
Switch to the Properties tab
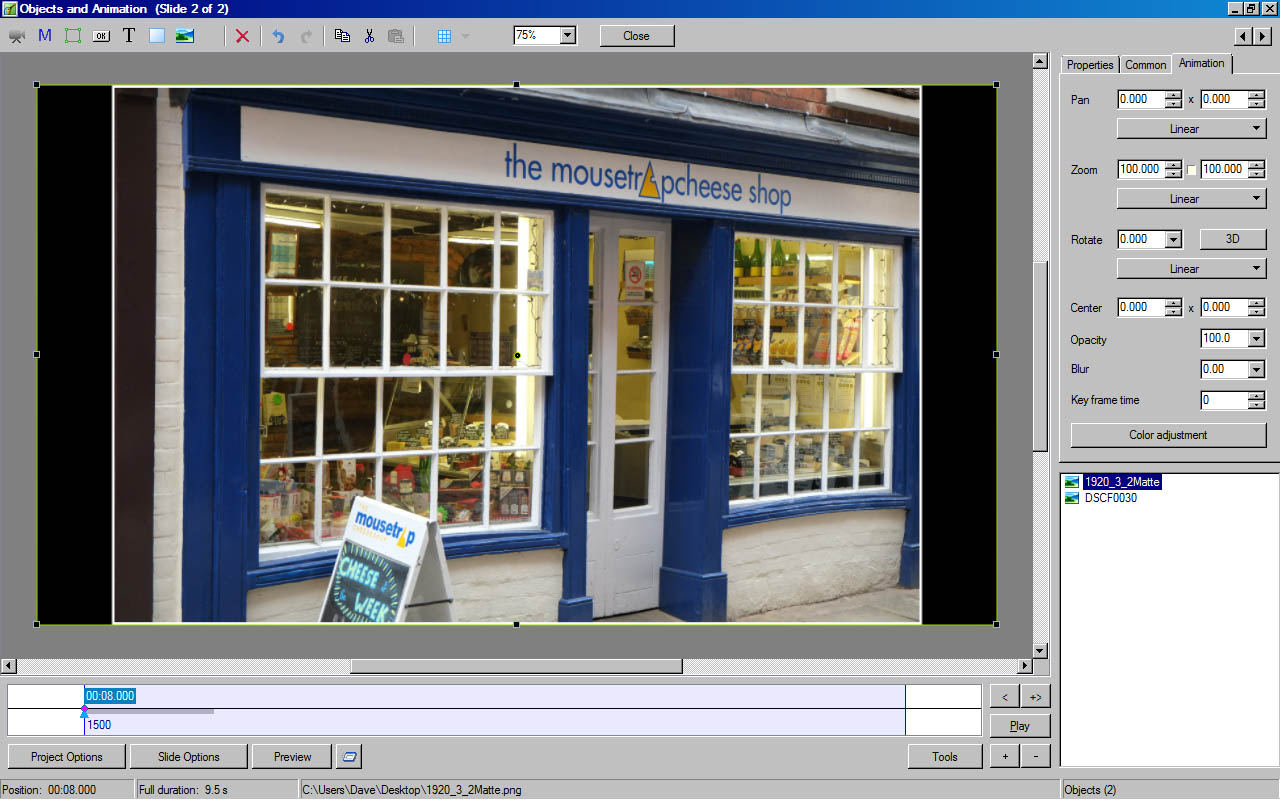tap(1090, 65)
